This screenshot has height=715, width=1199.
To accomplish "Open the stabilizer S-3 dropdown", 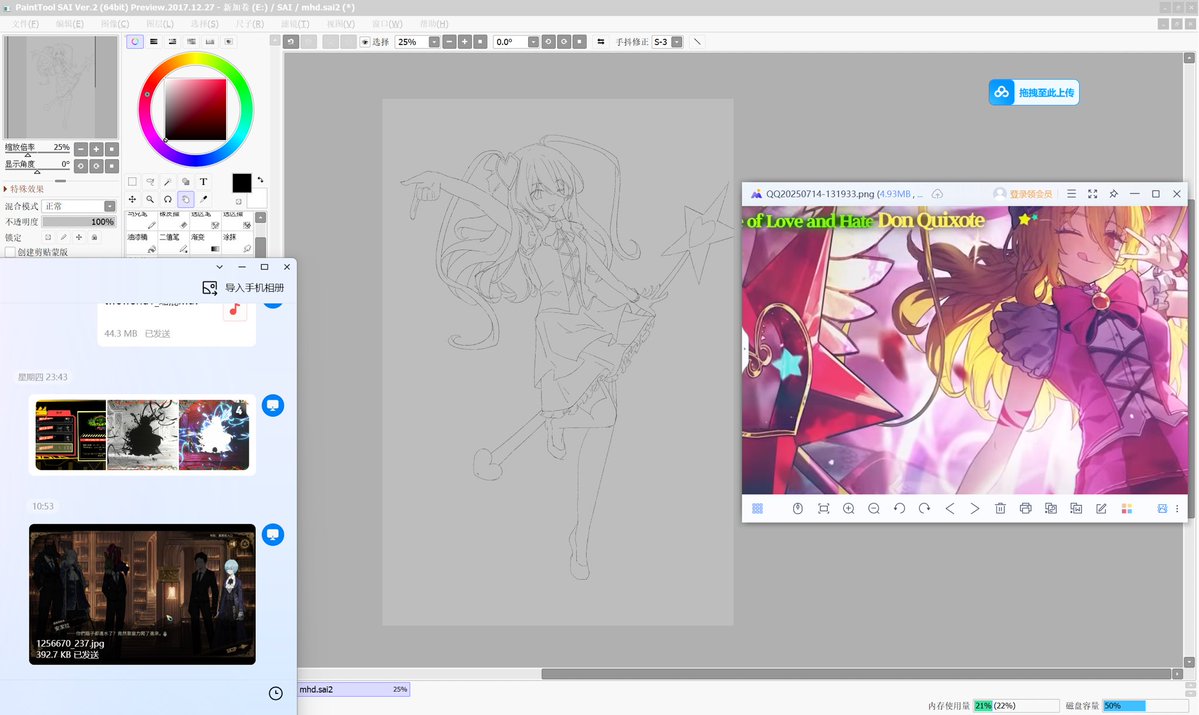I will pos(677,42).
